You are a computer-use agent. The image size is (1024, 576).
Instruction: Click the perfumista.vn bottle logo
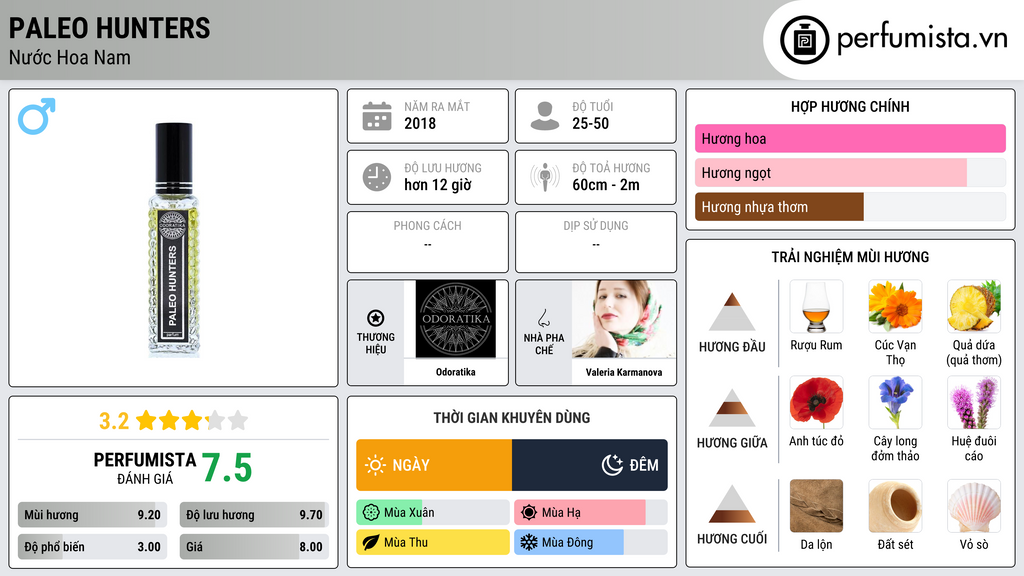805,40
